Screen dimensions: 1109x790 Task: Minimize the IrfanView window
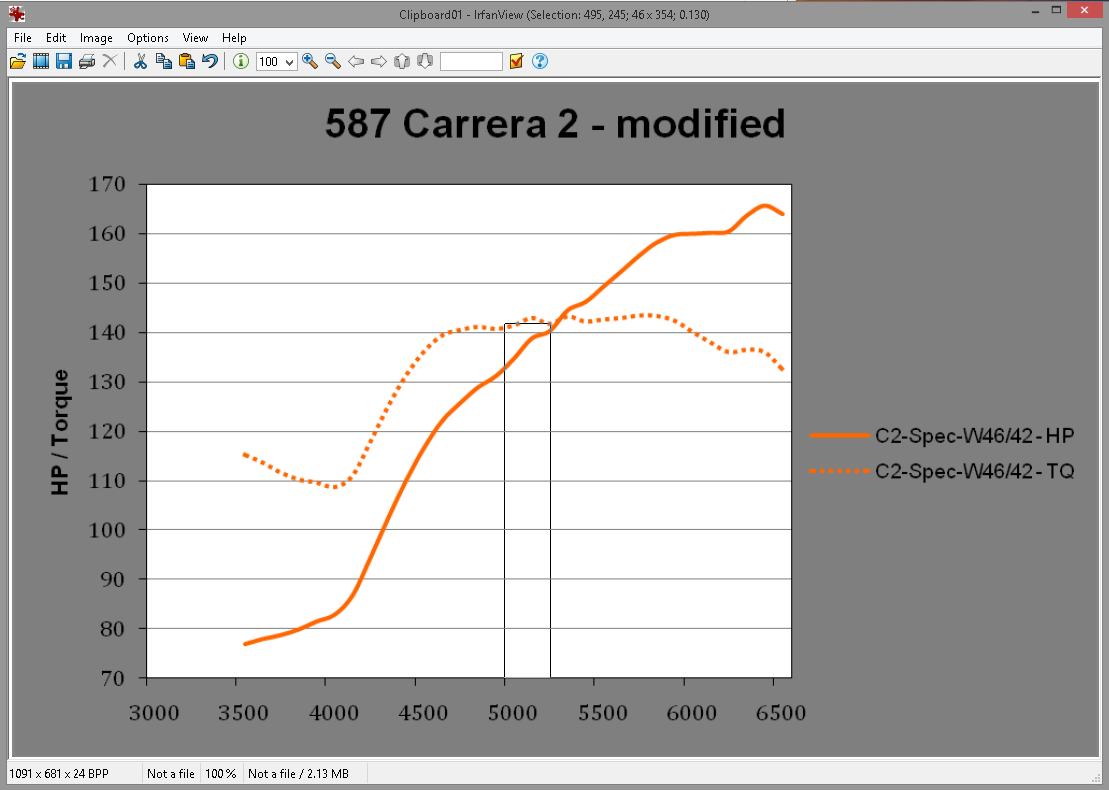tap(1035, 10)
